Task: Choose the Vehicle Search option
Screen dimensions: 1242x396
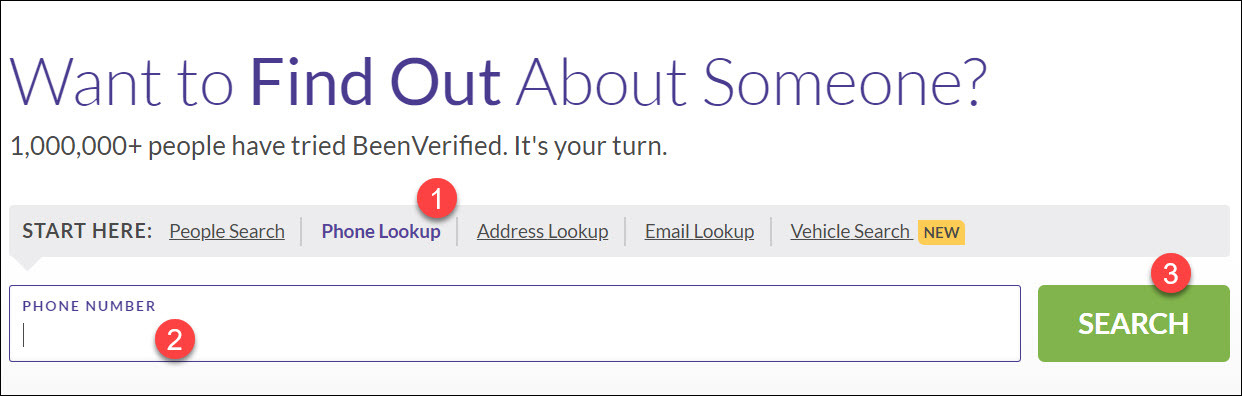Action: pyautogui.click(x=850, y=232)
